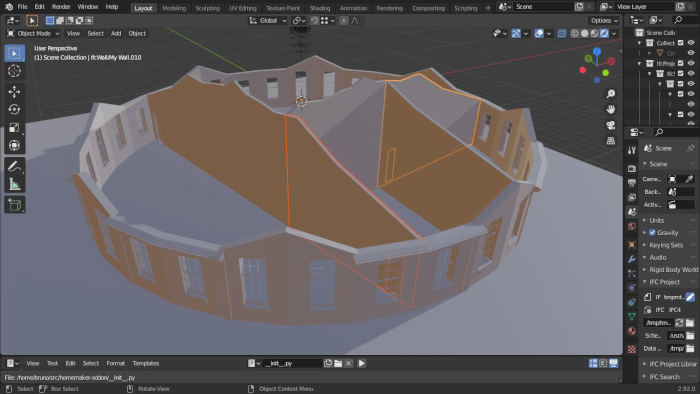
Task: Choose the Measure tool
Action: pyautogui.click(x=14, y=184)
